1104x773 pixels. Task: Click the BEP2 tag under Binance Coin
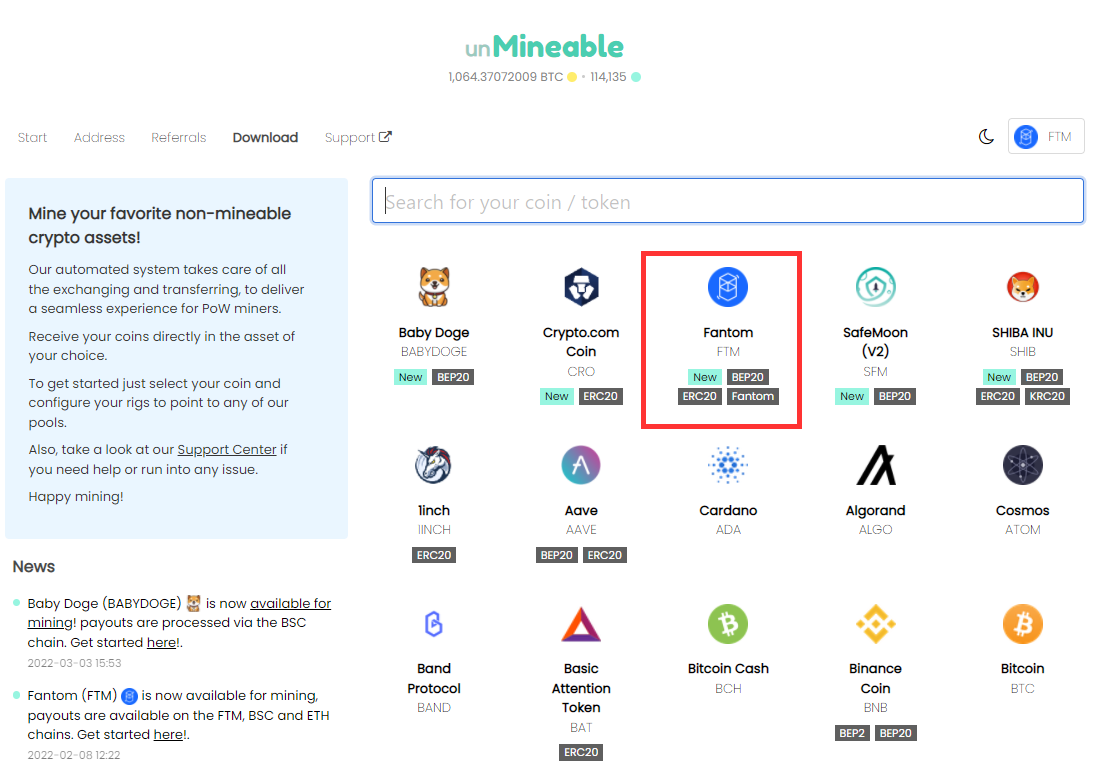click(x=852, y=733)
